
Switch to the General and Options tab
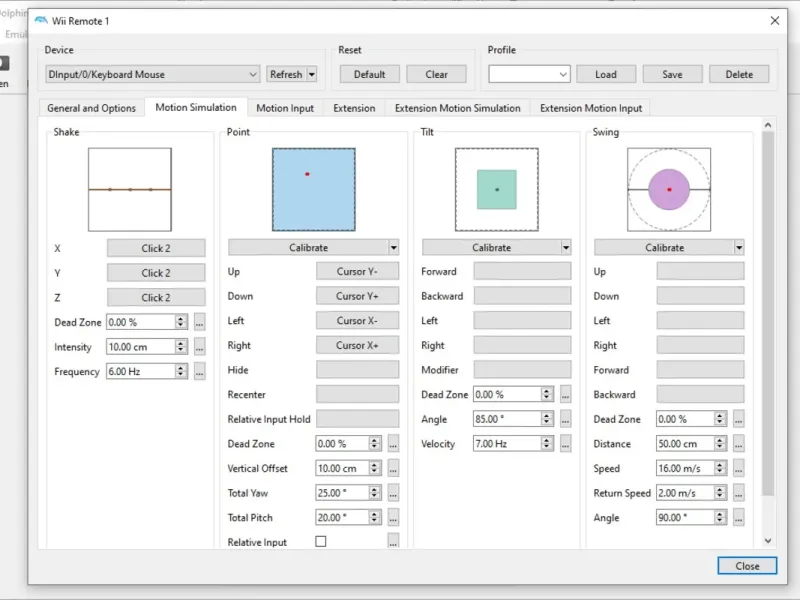click(91, 108)
